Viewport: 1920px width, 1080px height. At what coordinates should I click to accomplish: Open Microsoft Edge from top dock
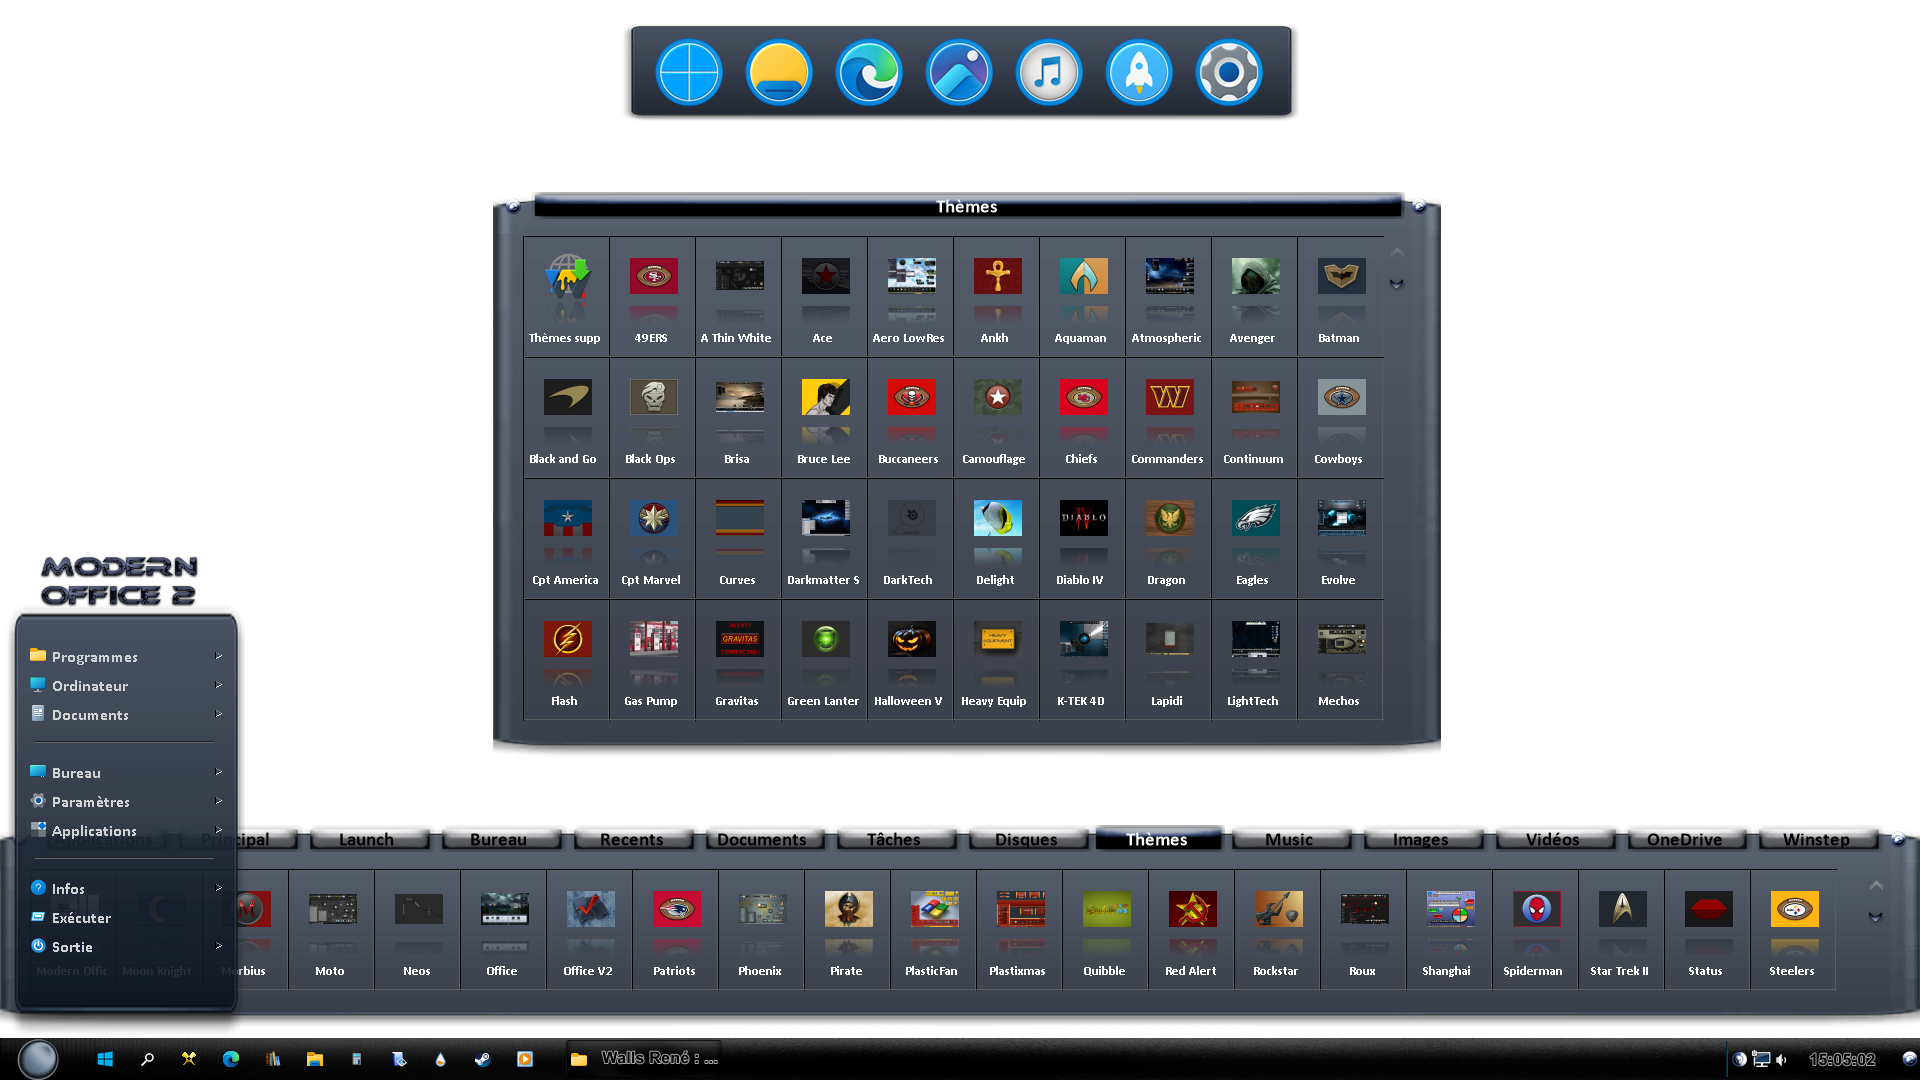click(868, 73)
